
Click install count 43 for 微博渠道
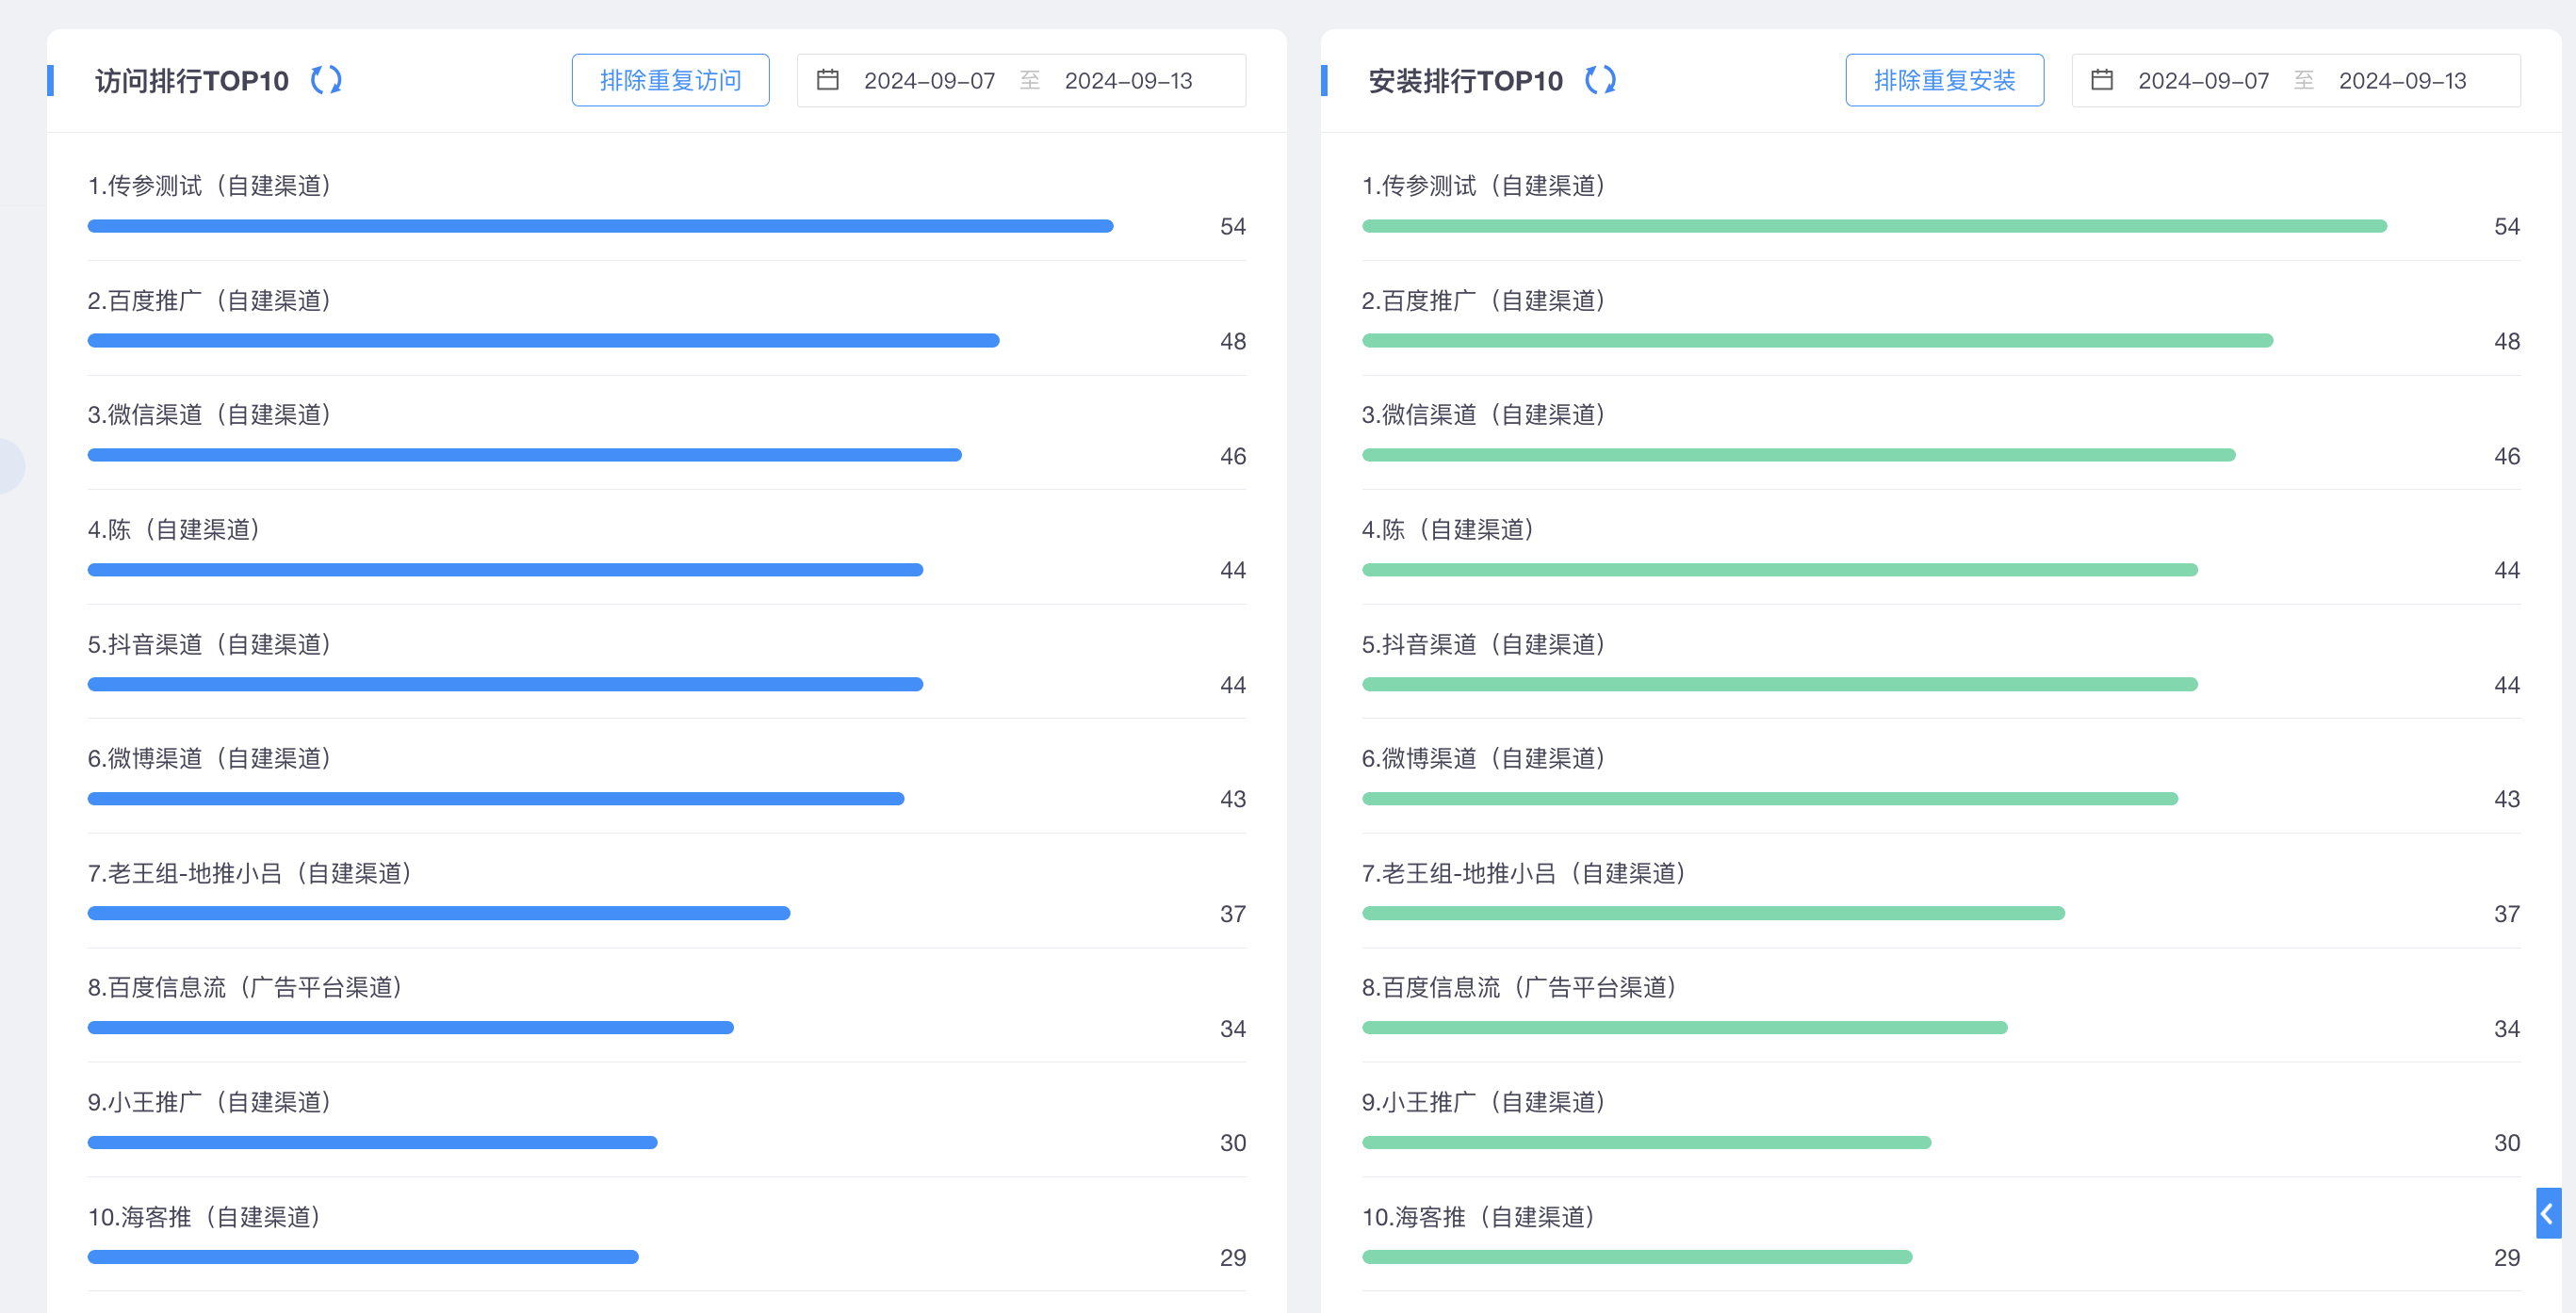2507,800
